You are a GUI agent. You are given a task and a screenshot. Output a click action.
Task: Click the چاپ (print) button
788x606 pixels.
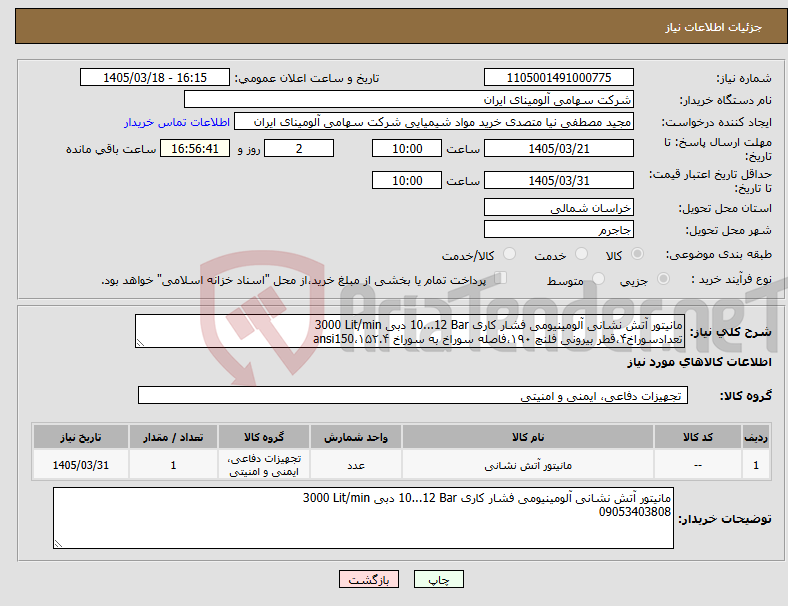tap(438, 579)
